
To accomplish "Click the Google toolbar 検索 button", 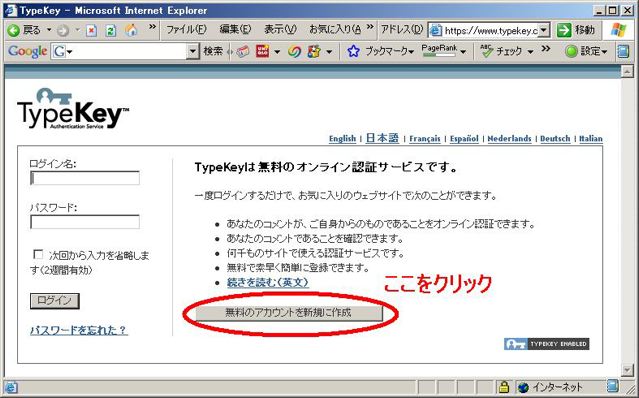I will click(213, 51).
